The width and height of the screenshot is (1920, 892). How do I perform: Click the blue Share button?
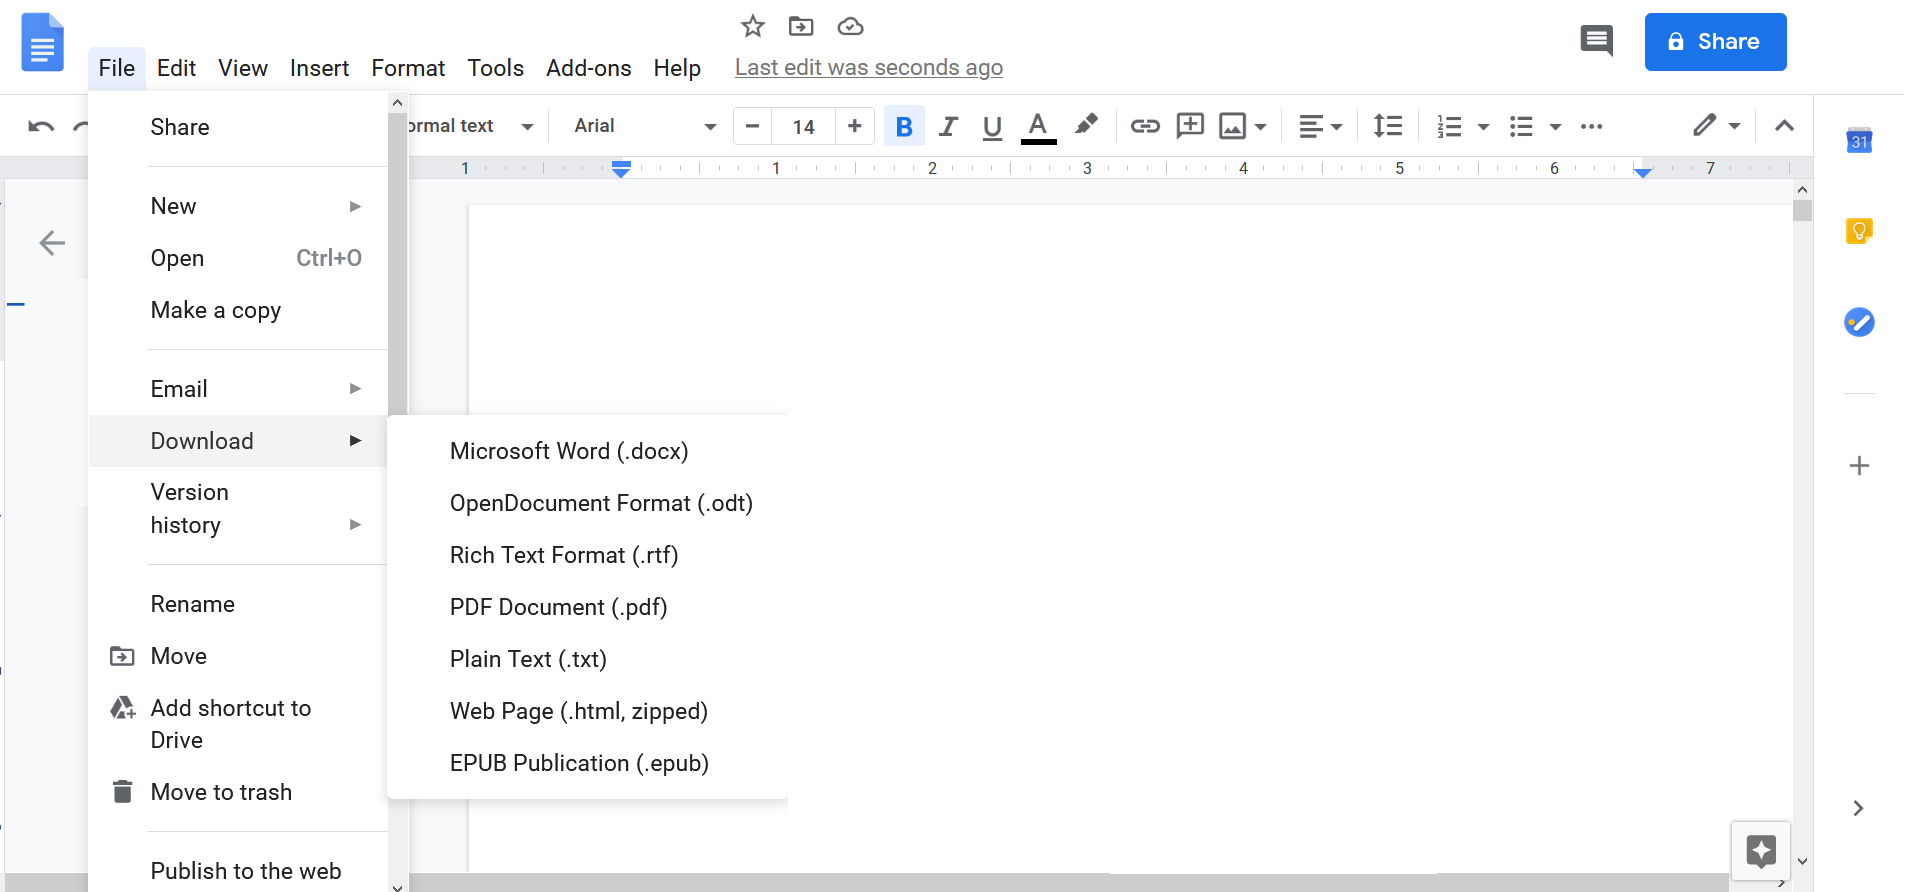(x=1715, y=42)
